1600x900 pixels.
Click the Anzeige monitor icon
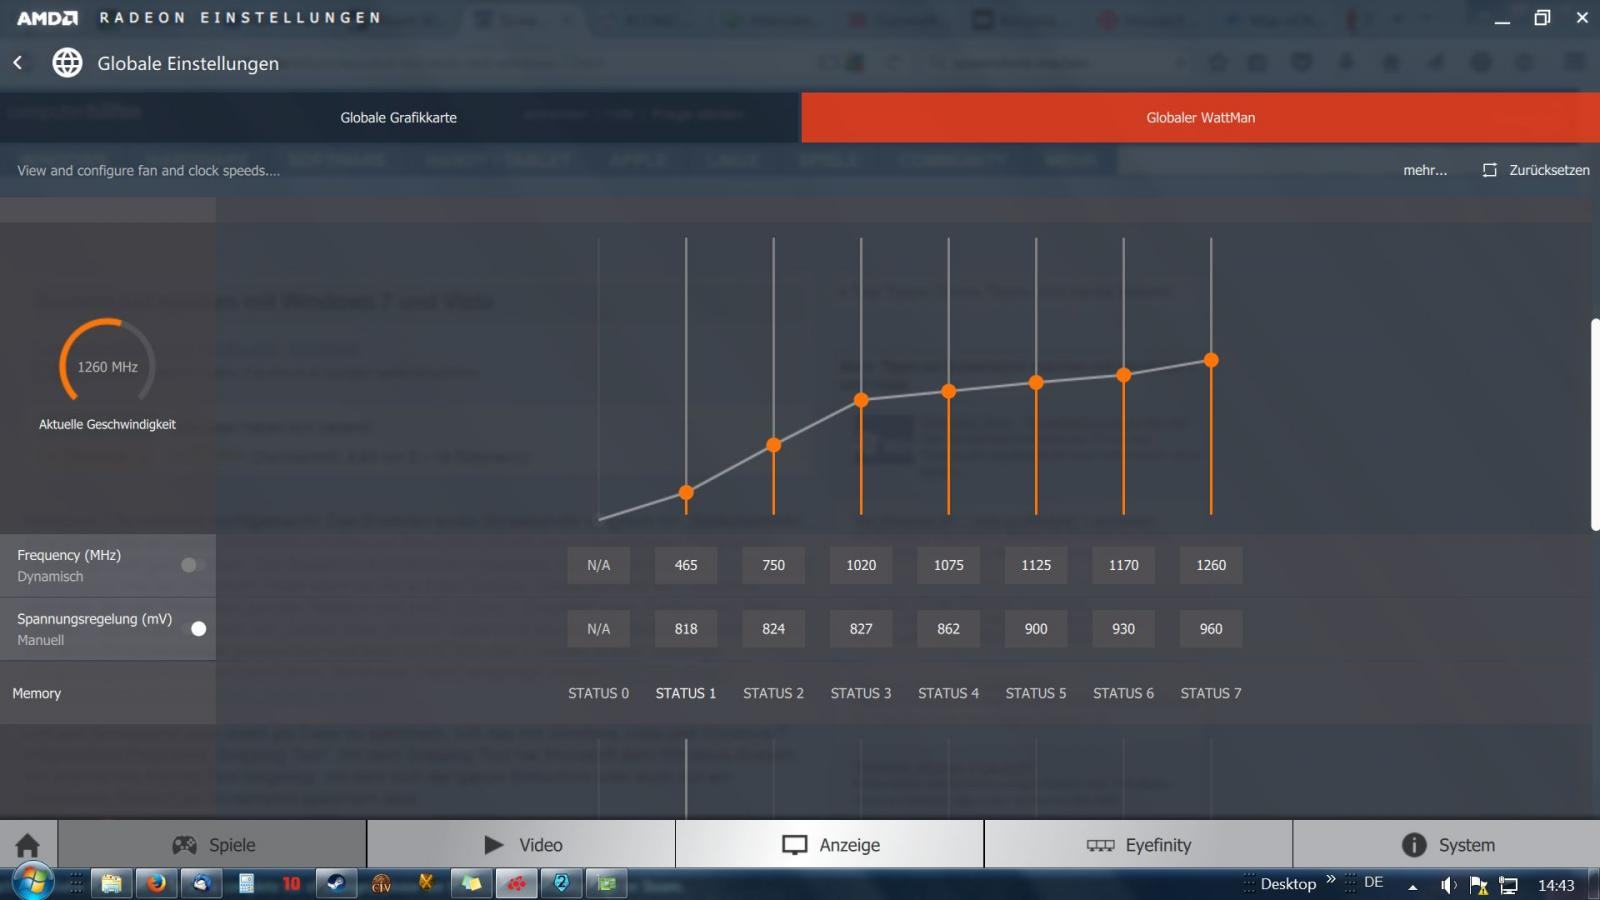click(x=795, y=845)
